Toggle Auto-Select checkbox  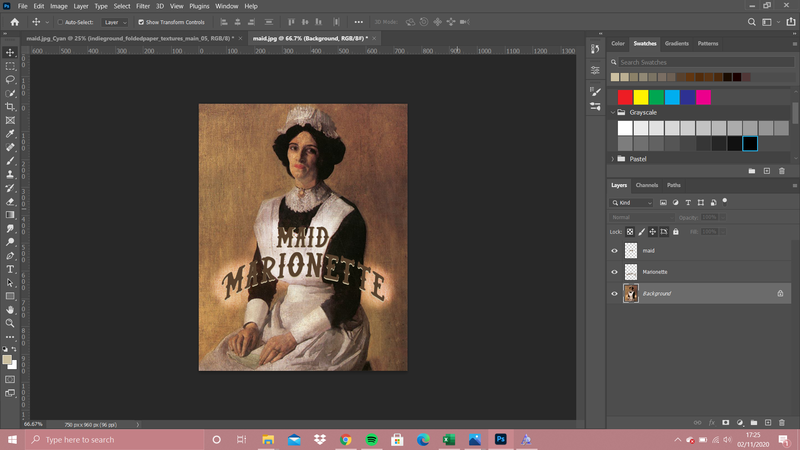(60, 22)
